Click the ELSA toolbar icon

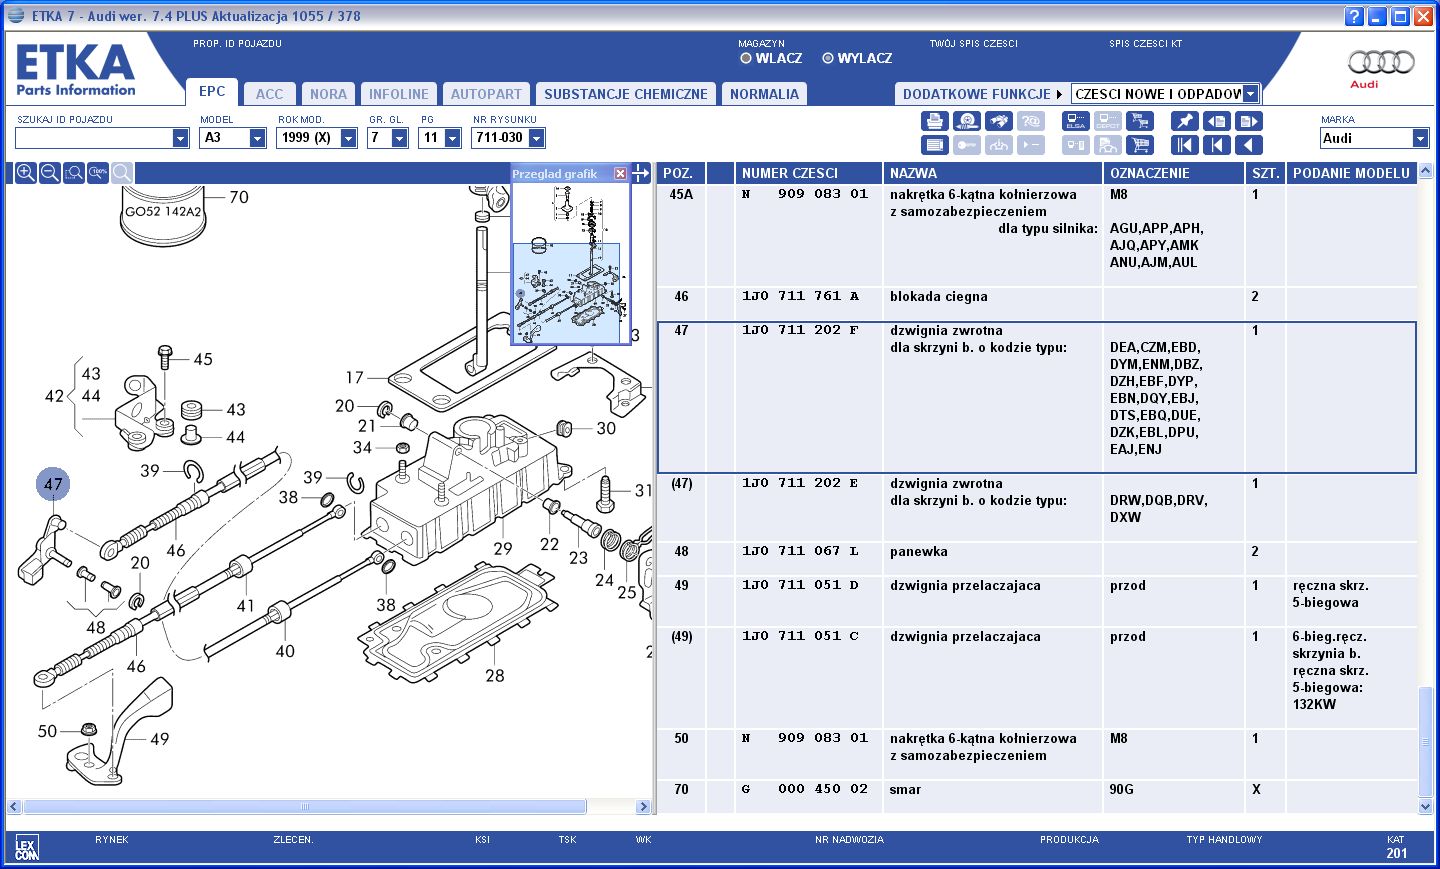tap(1076, 121)
